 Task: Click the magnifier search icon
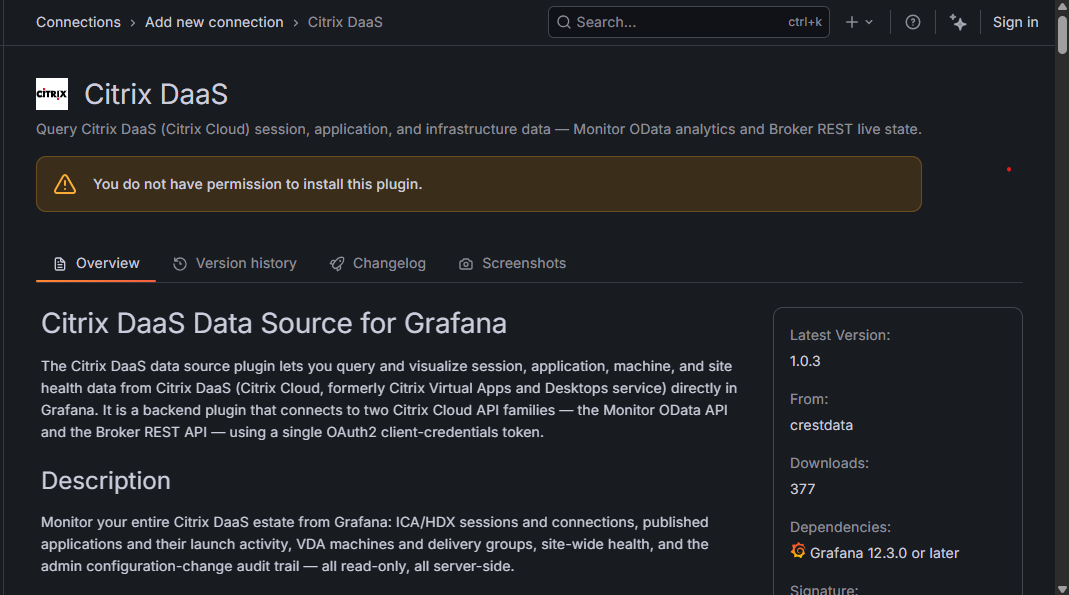click(x=564, y=22)
